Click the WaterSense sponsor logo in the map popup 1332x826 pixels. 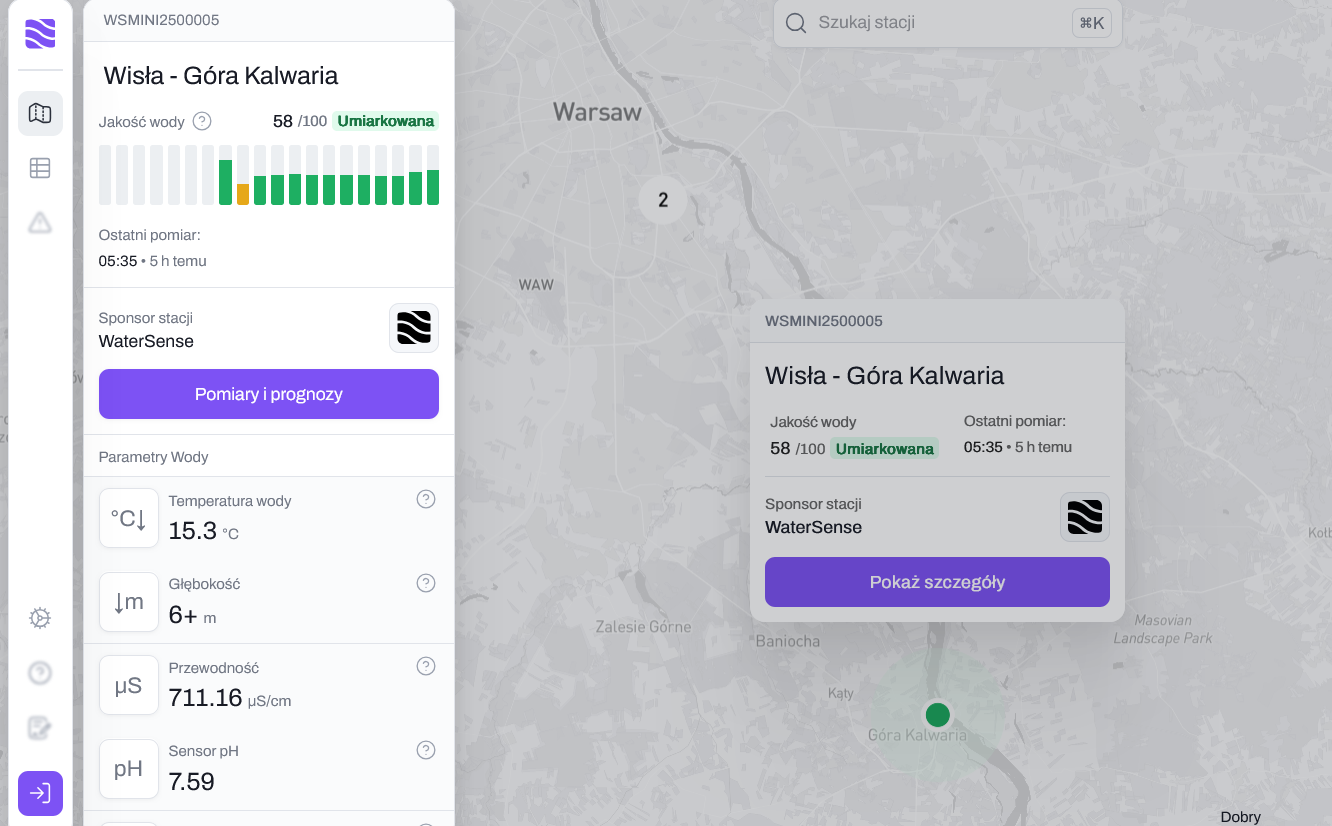[1085, 517]
